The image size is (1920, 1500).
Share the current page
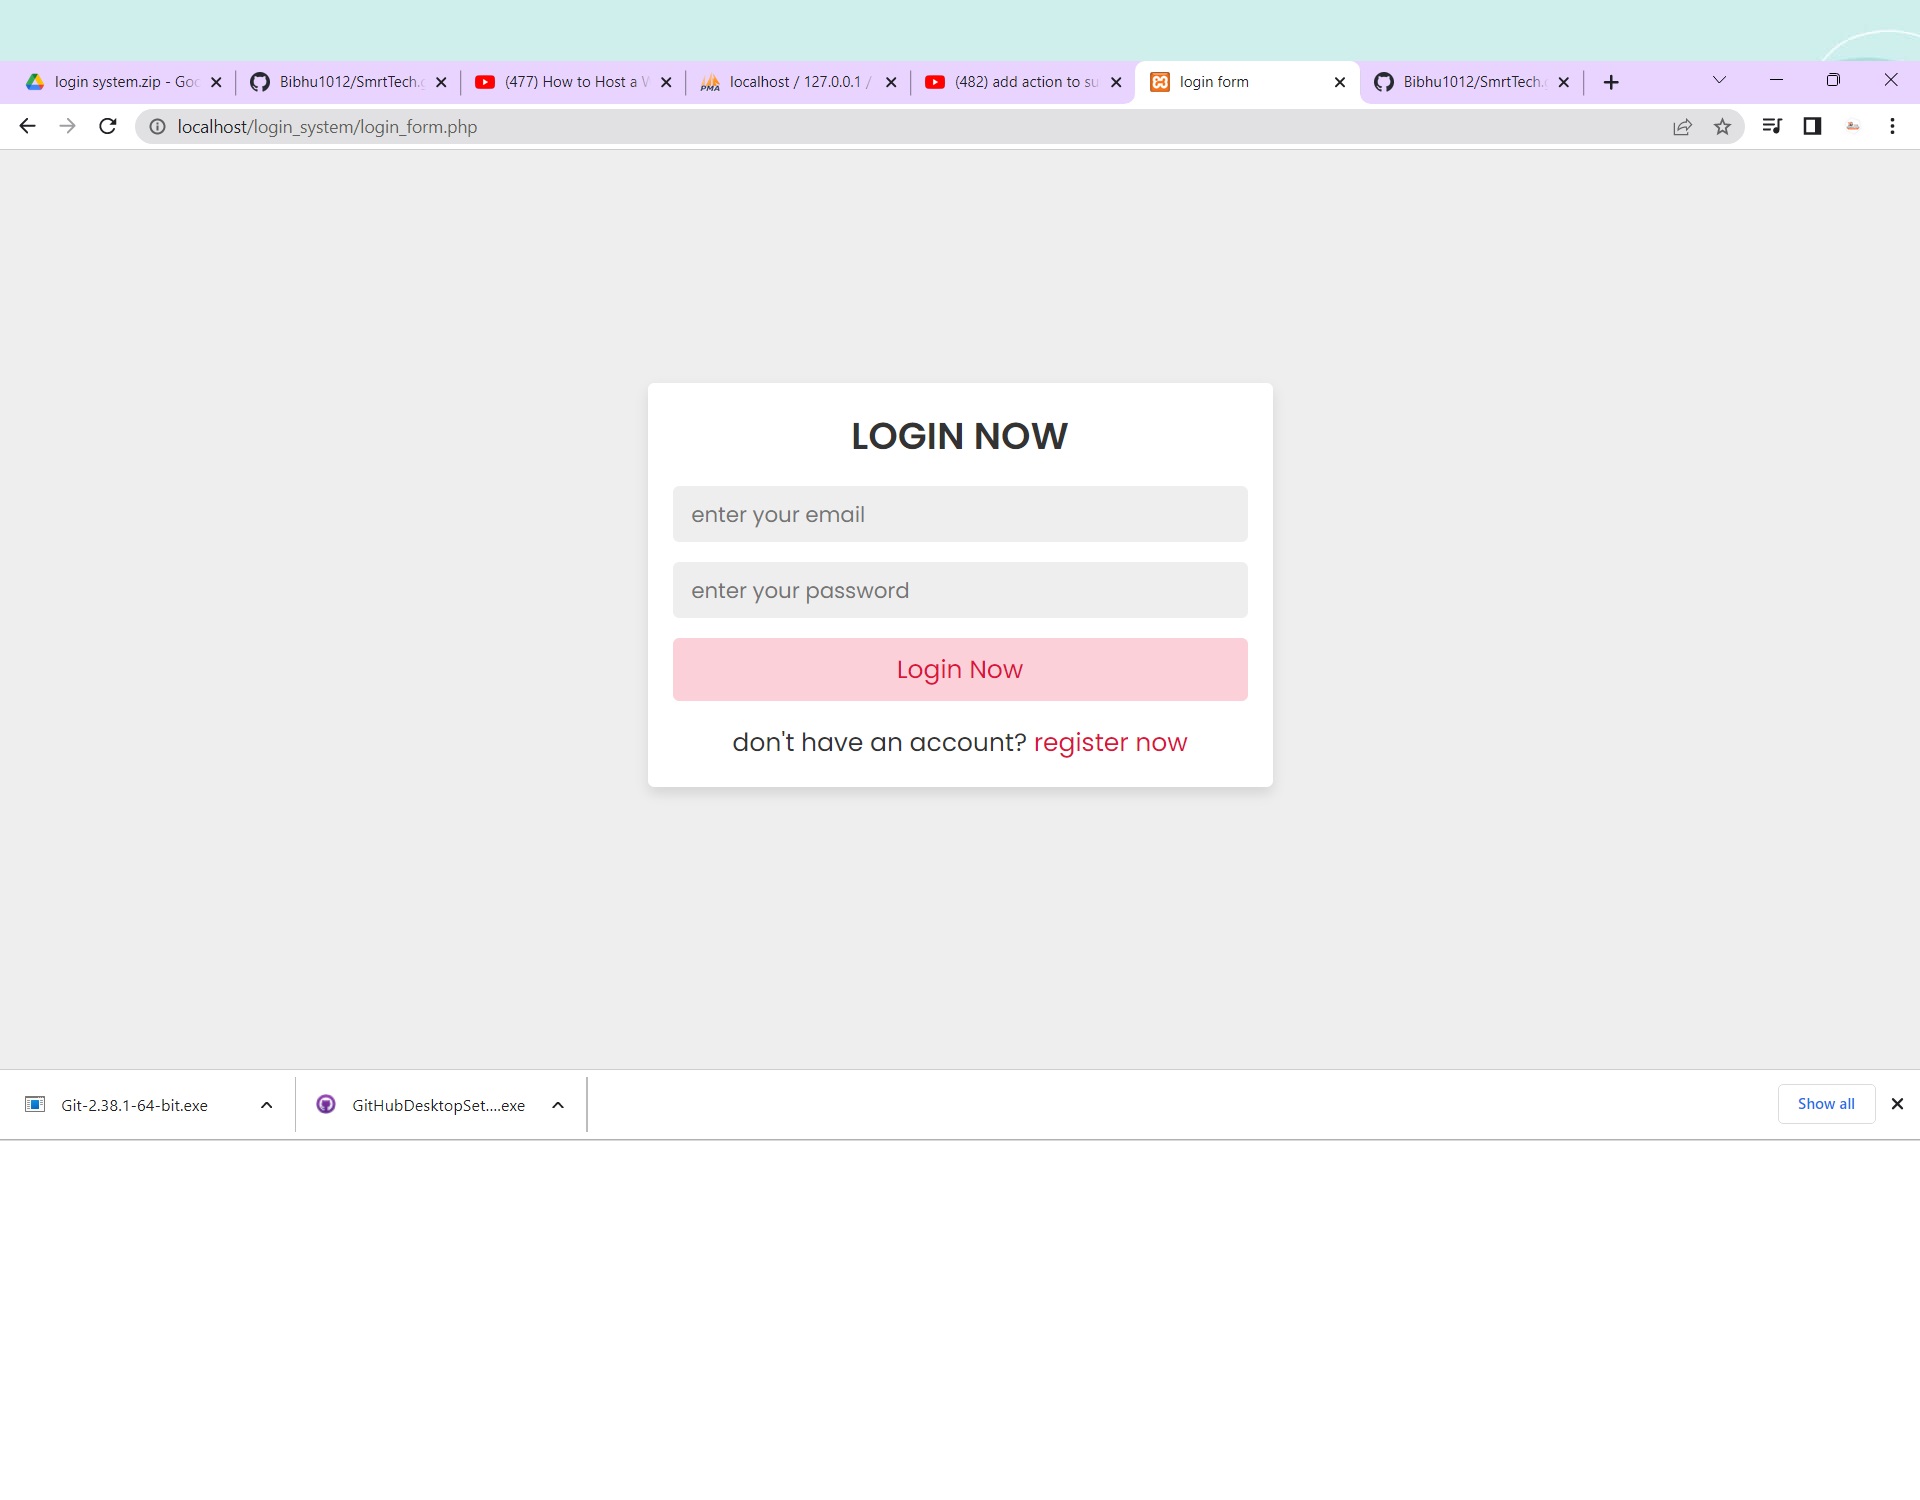[x=1683, y=126]
